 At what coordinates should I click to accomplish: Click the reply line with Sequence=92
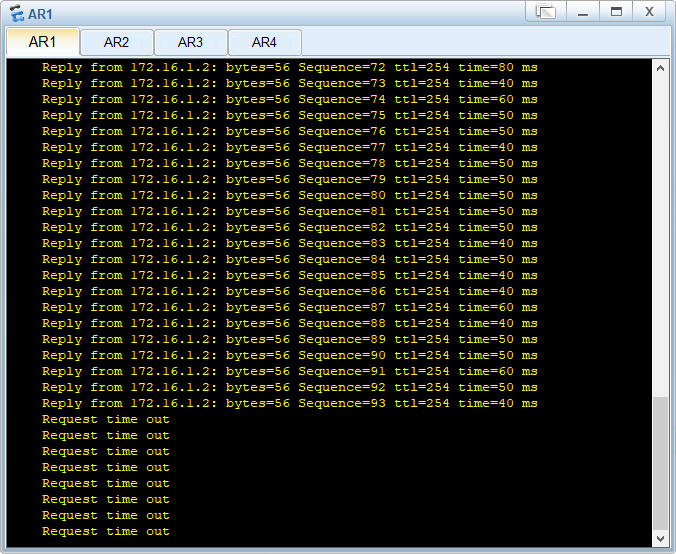pos(290,387)
